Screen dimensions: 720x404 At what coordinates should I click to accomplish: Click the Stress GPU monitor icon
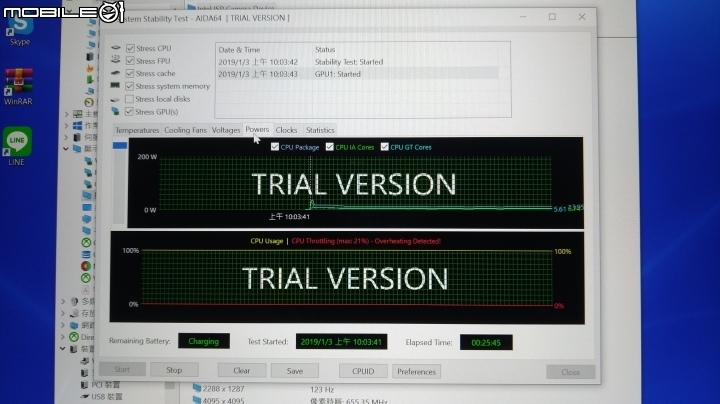[115, 111]
